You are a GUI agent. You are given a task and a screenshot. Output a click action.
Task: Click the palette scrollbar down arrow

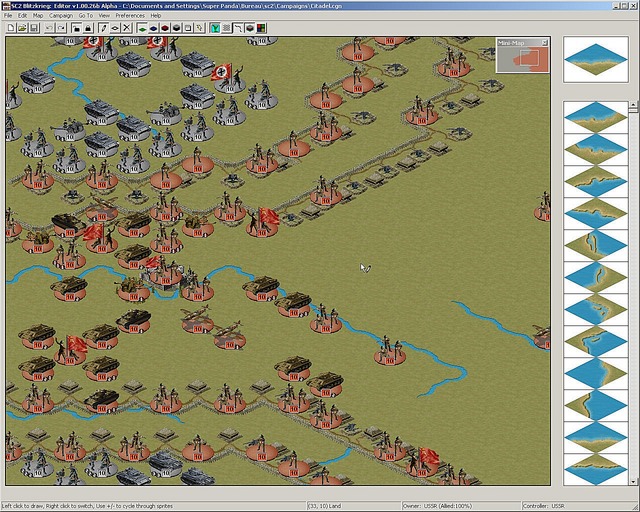633,482
